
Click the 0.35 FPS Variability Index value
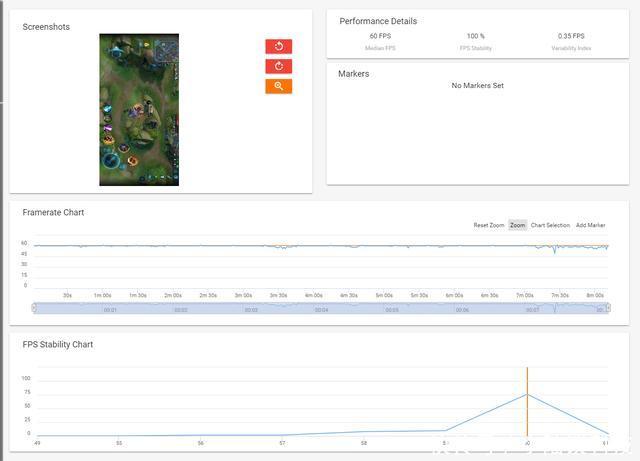tap(571, 36)
